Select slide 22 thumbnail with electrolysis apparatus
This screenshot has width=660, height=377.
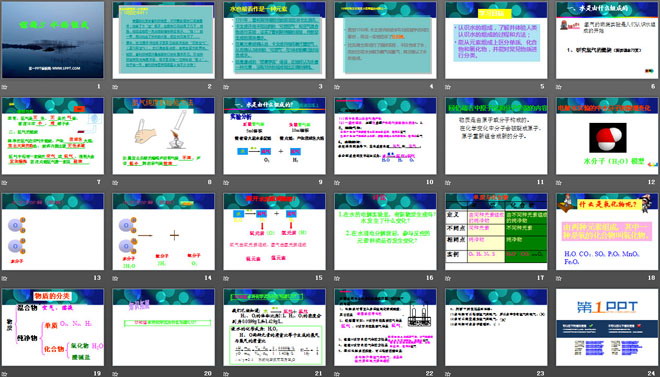pyautogui.click(x=386, y=327)
